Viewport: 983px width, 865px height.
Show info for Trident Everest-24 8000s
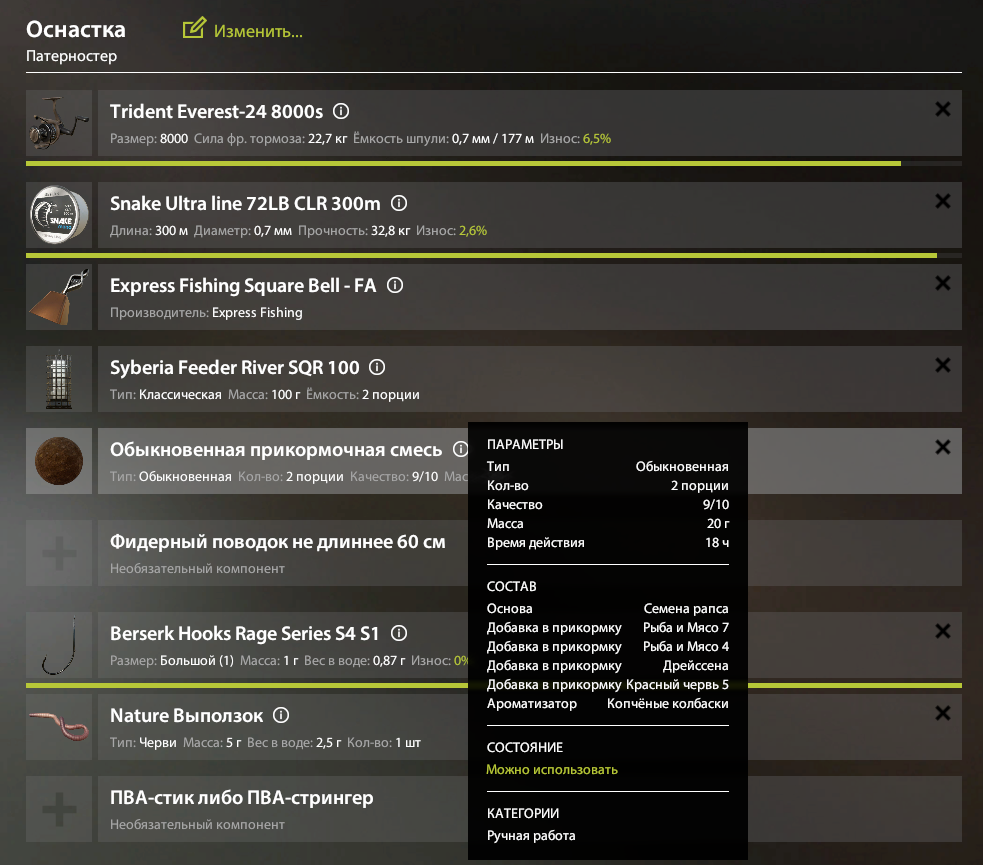341,112
